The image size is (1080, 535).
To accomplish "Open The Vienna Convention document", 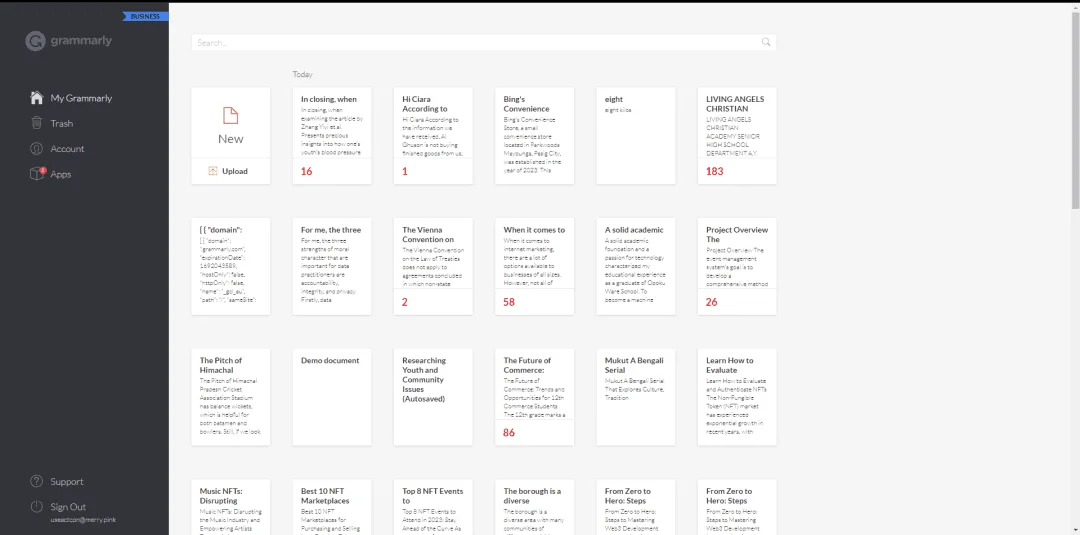I will [x=433, y=266].
